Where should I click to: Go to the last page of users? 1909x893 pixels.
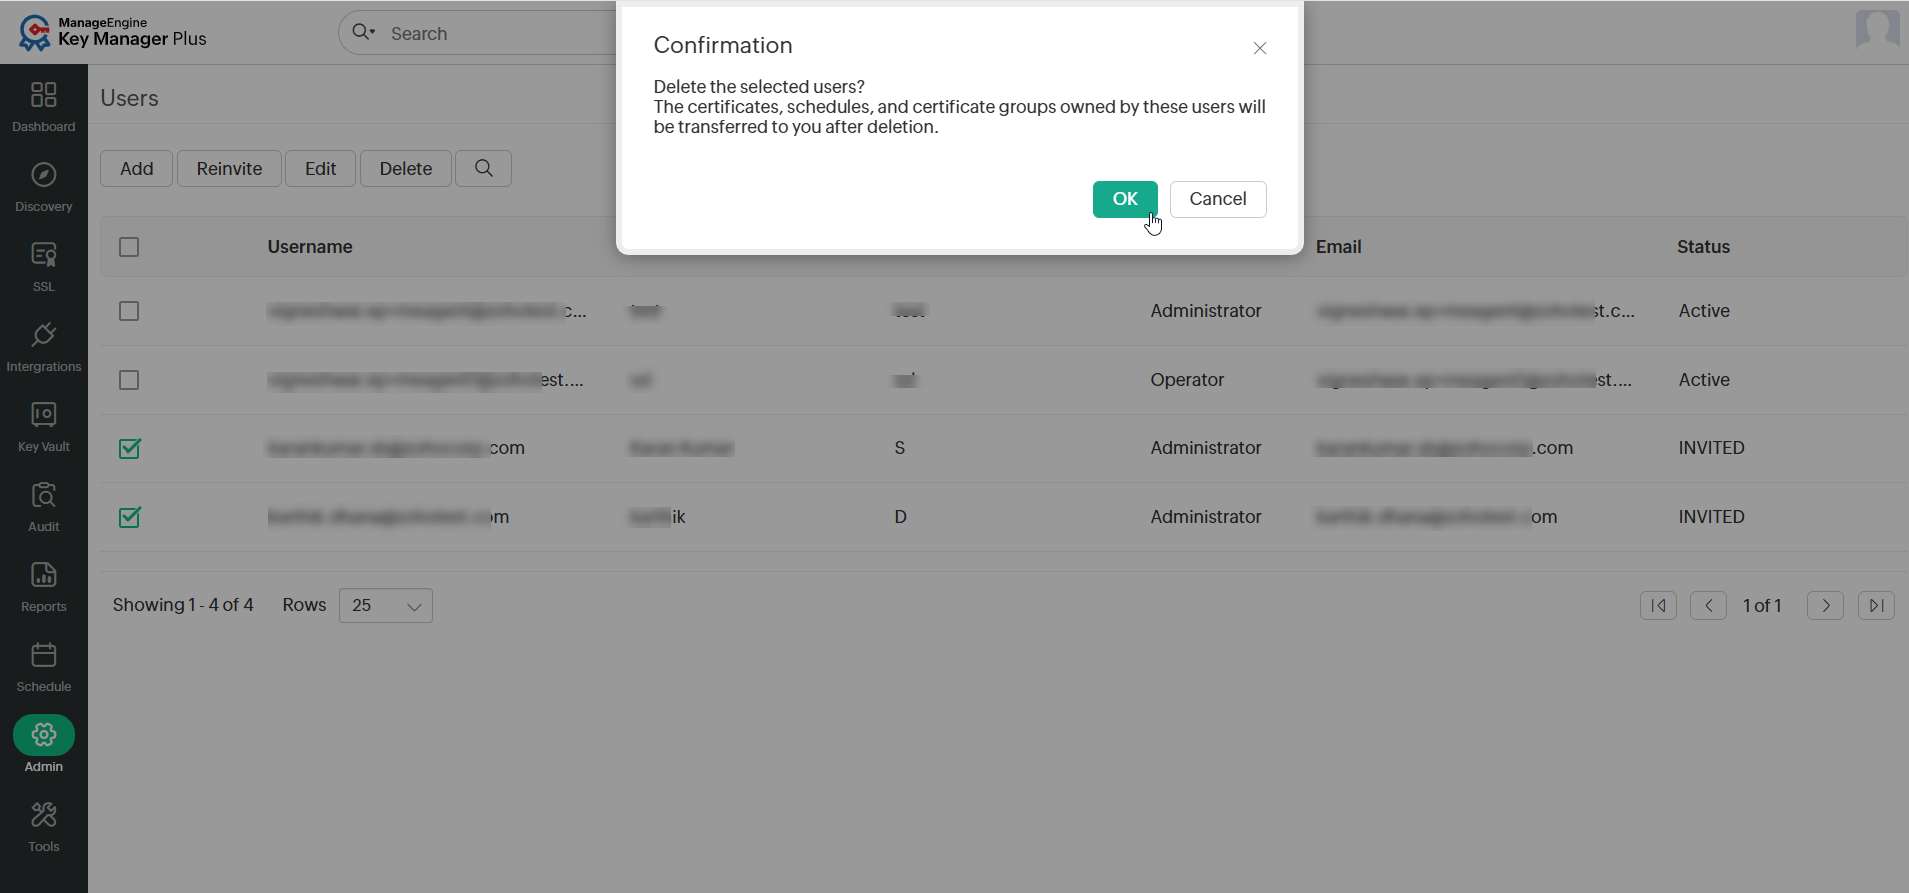click(x=1876, y=605)
